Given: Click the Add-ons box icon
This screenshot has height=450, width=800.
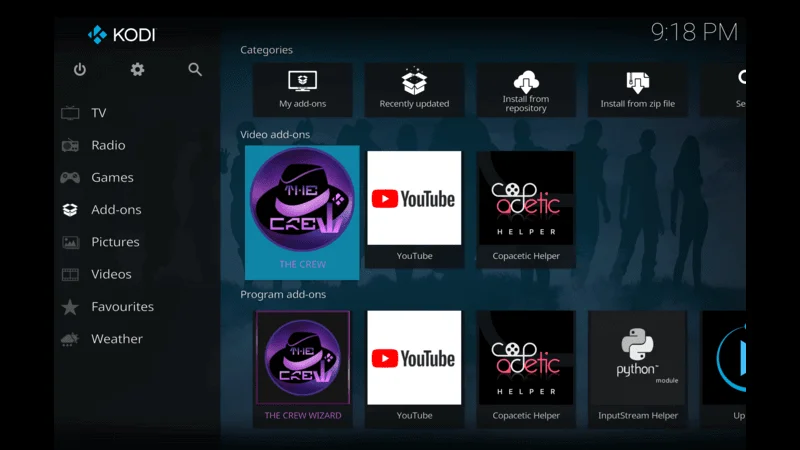Looking at the screenshot, I should point(70,210).
